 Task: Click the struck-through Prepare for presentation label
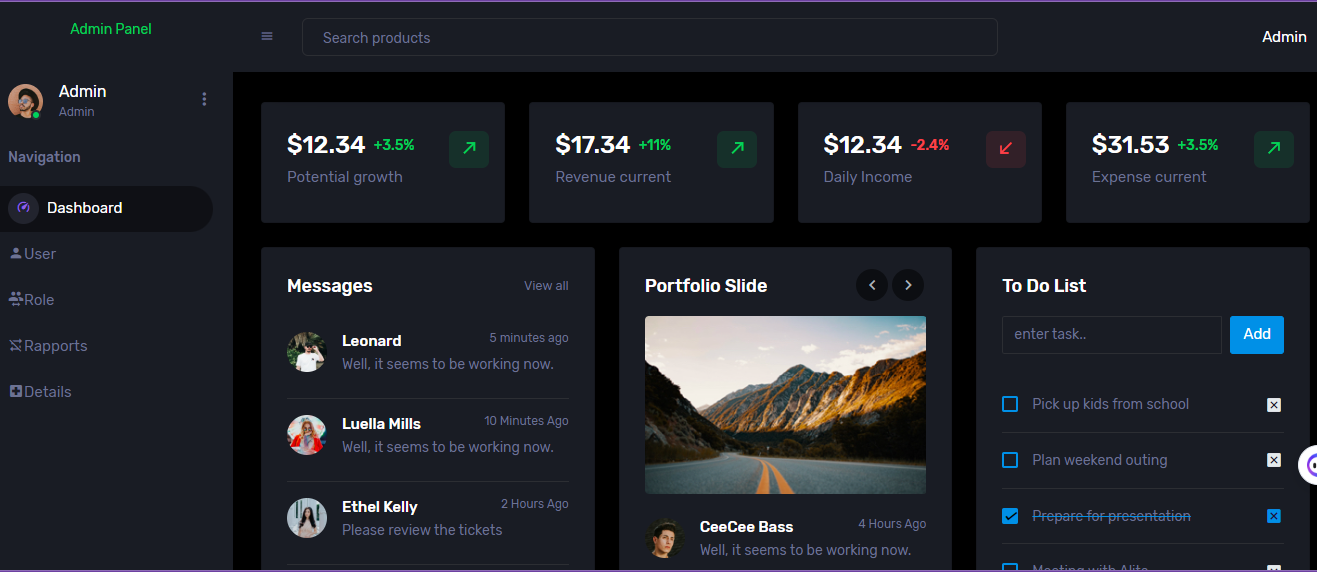point(1111,516)
